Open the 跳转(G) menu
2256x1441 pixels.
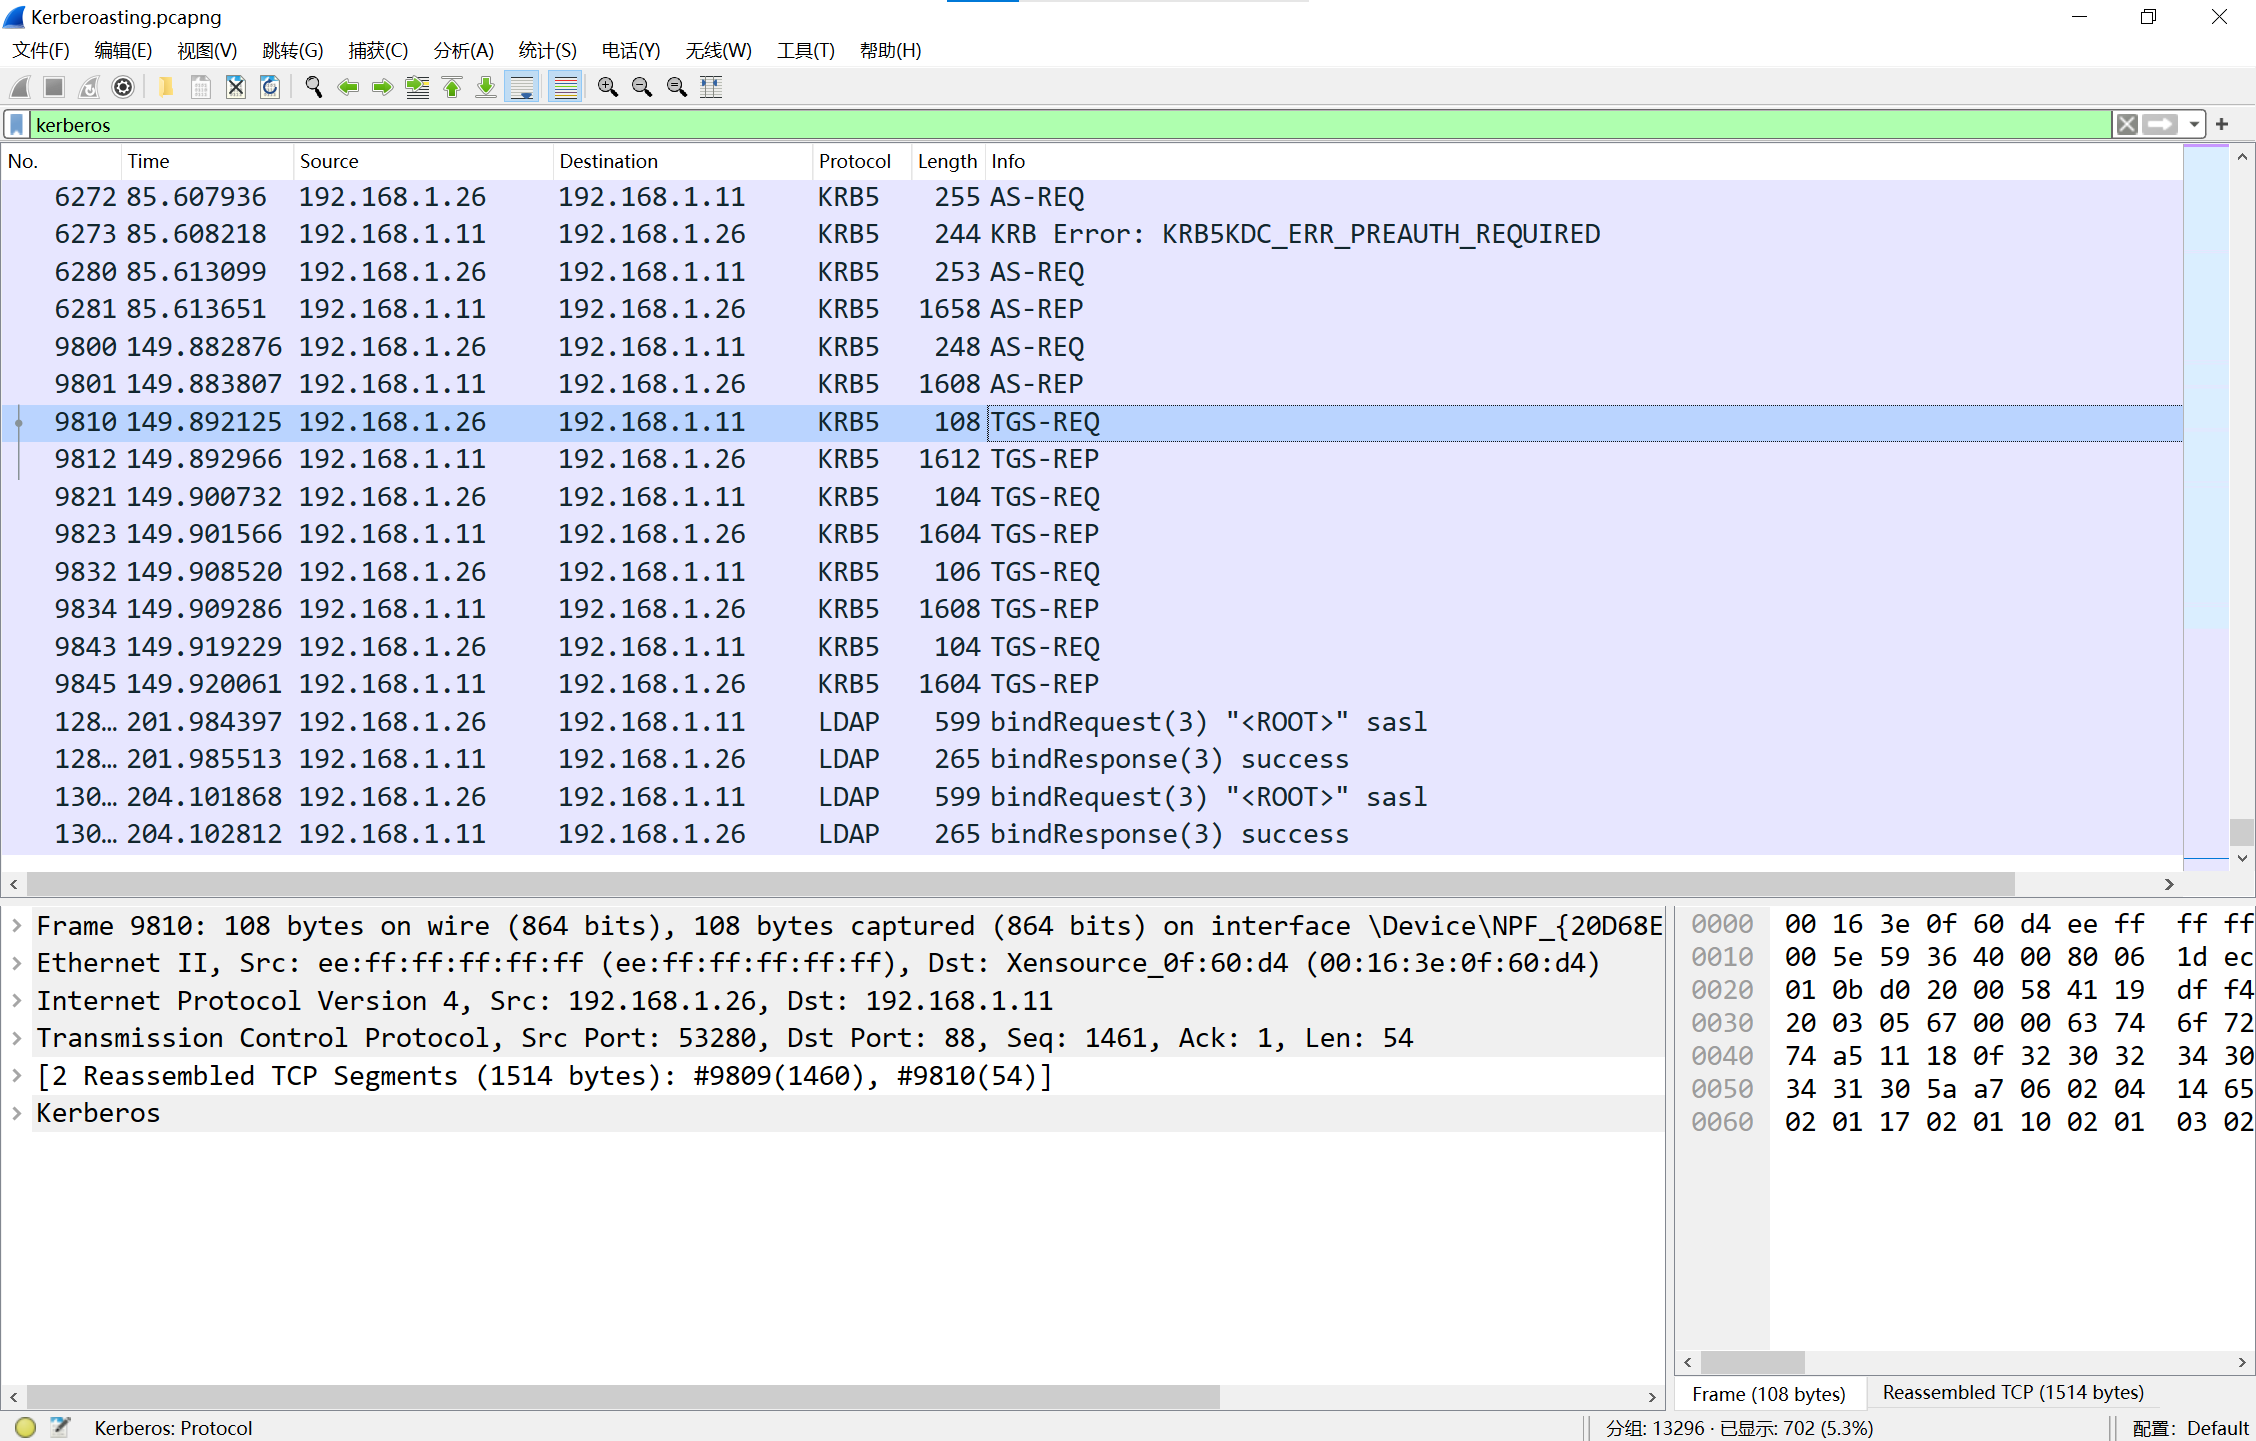pos(292,50)
